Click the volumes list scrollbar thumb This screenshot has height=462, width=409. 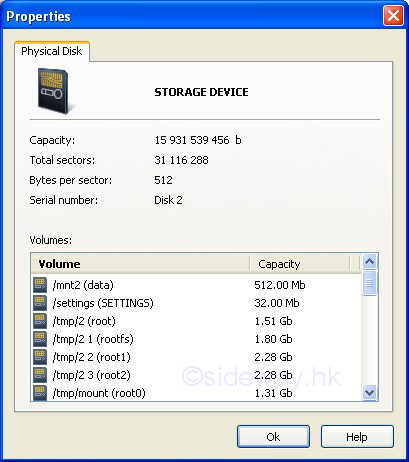pyautogui.click(x=369, y=283)
